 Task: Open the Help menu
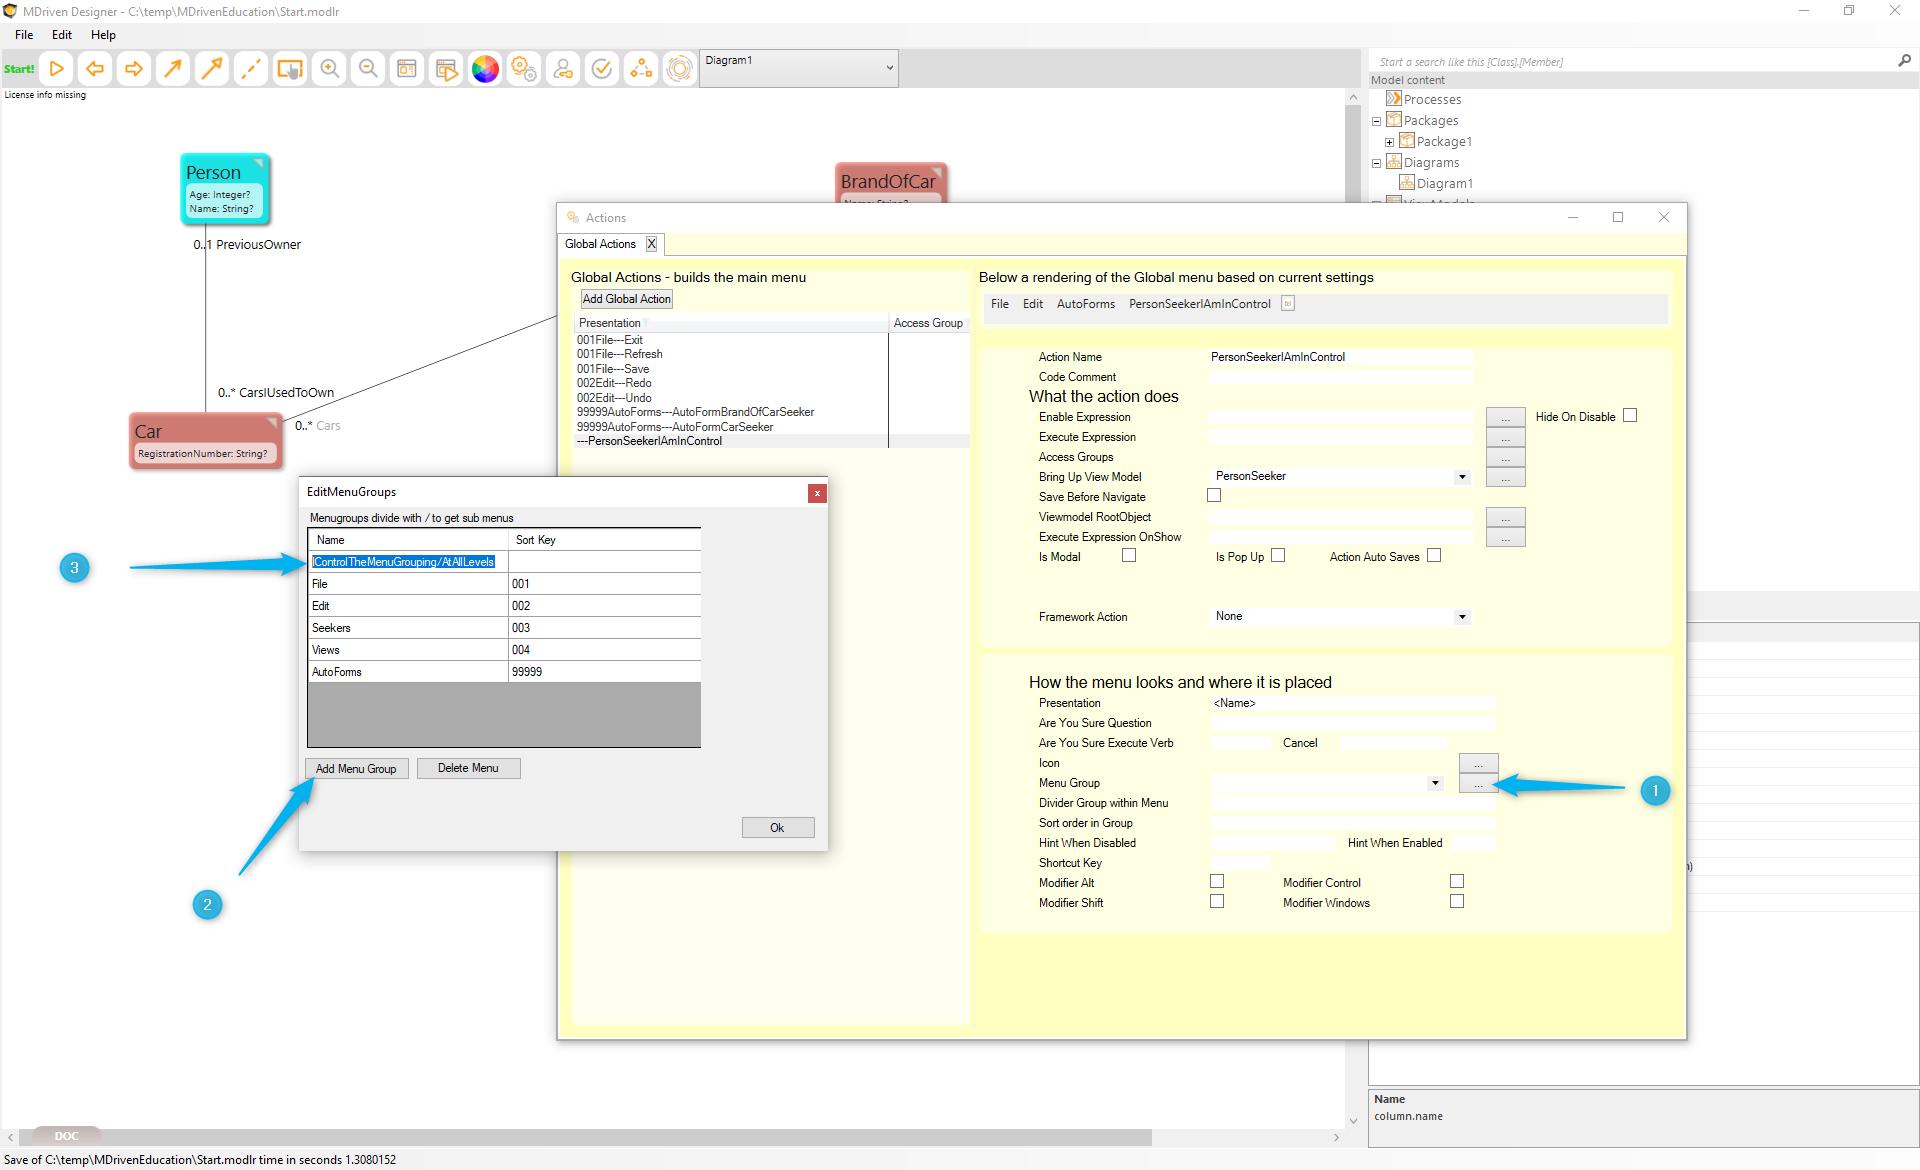103,35
